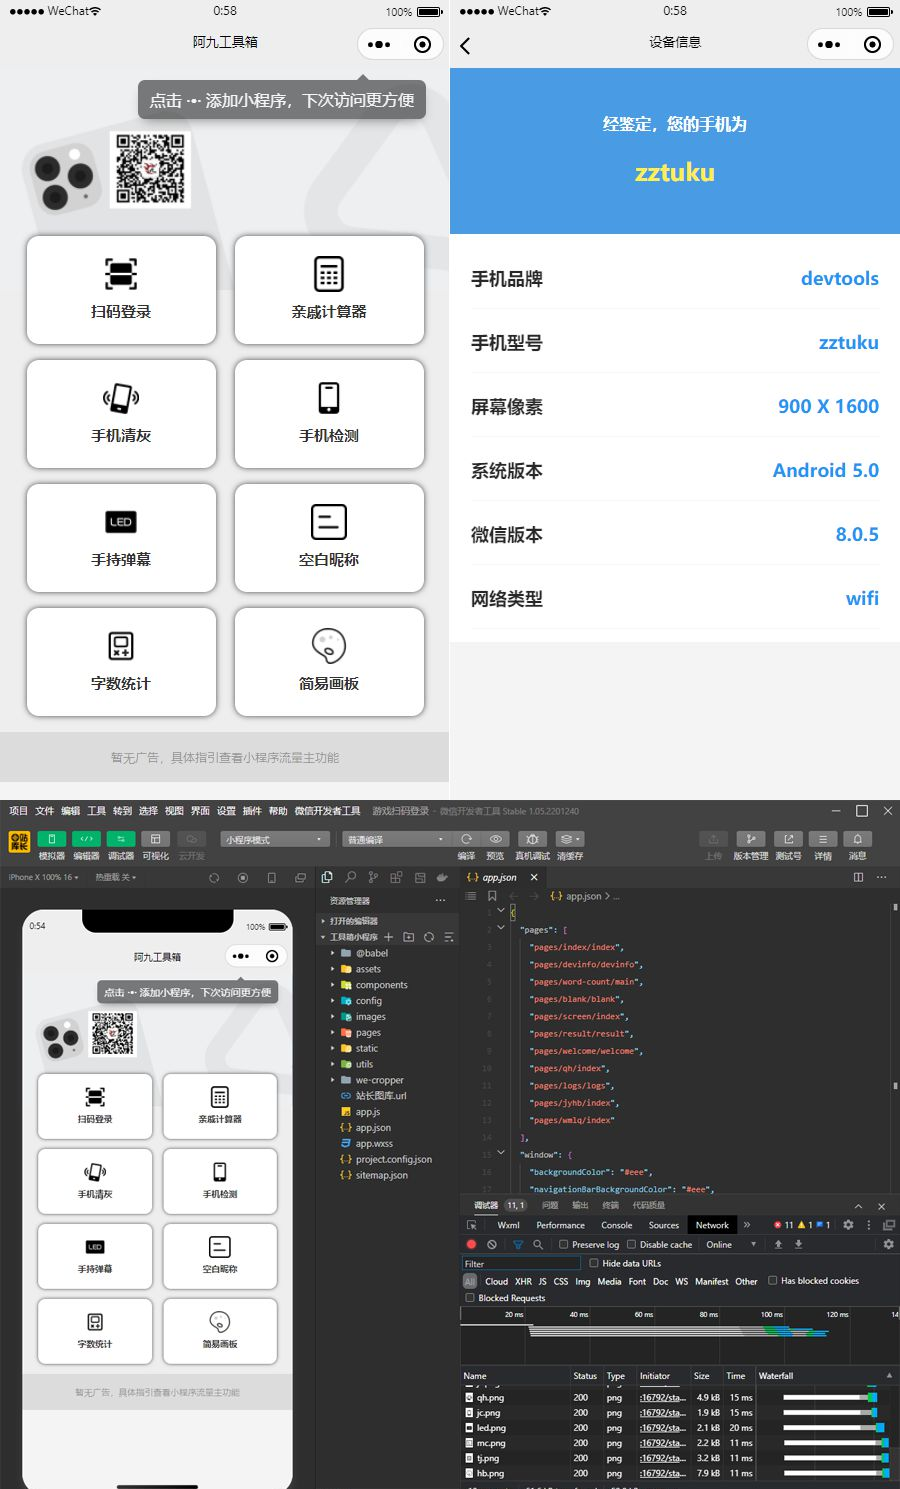
Task: Select the All request type filter
Action: (x=470, y=1281)
